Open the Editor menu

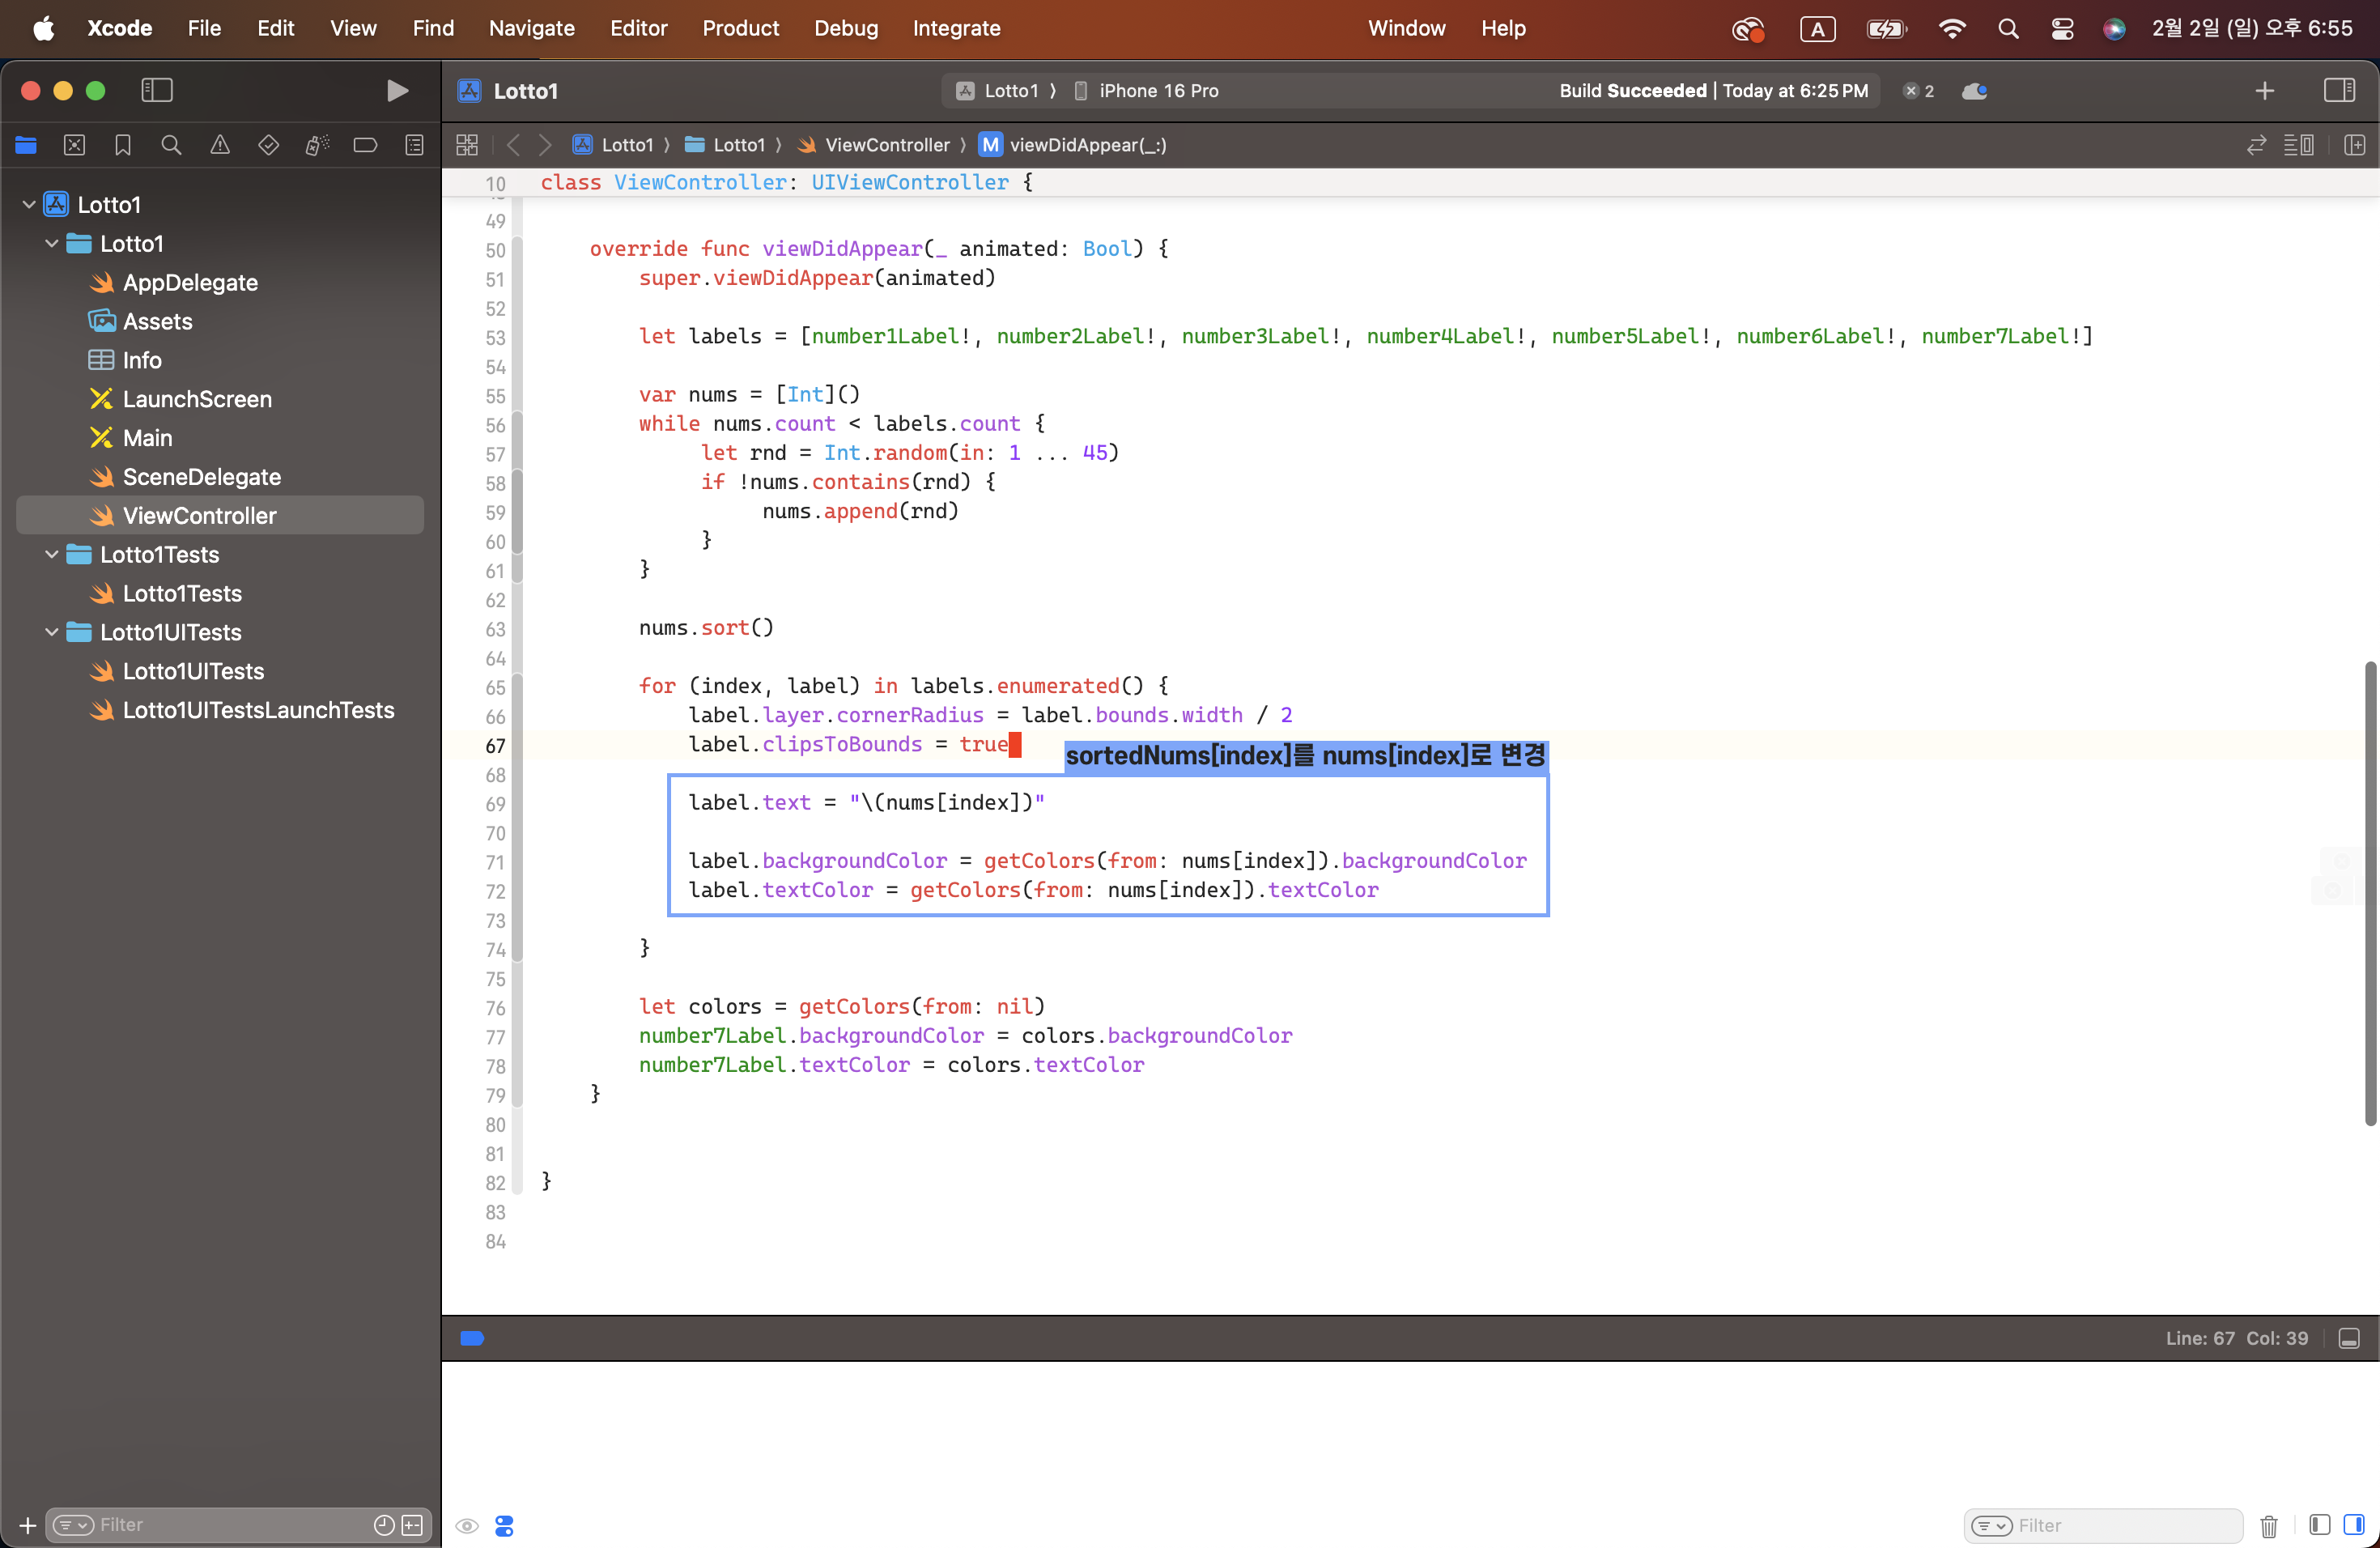point(638,28)
